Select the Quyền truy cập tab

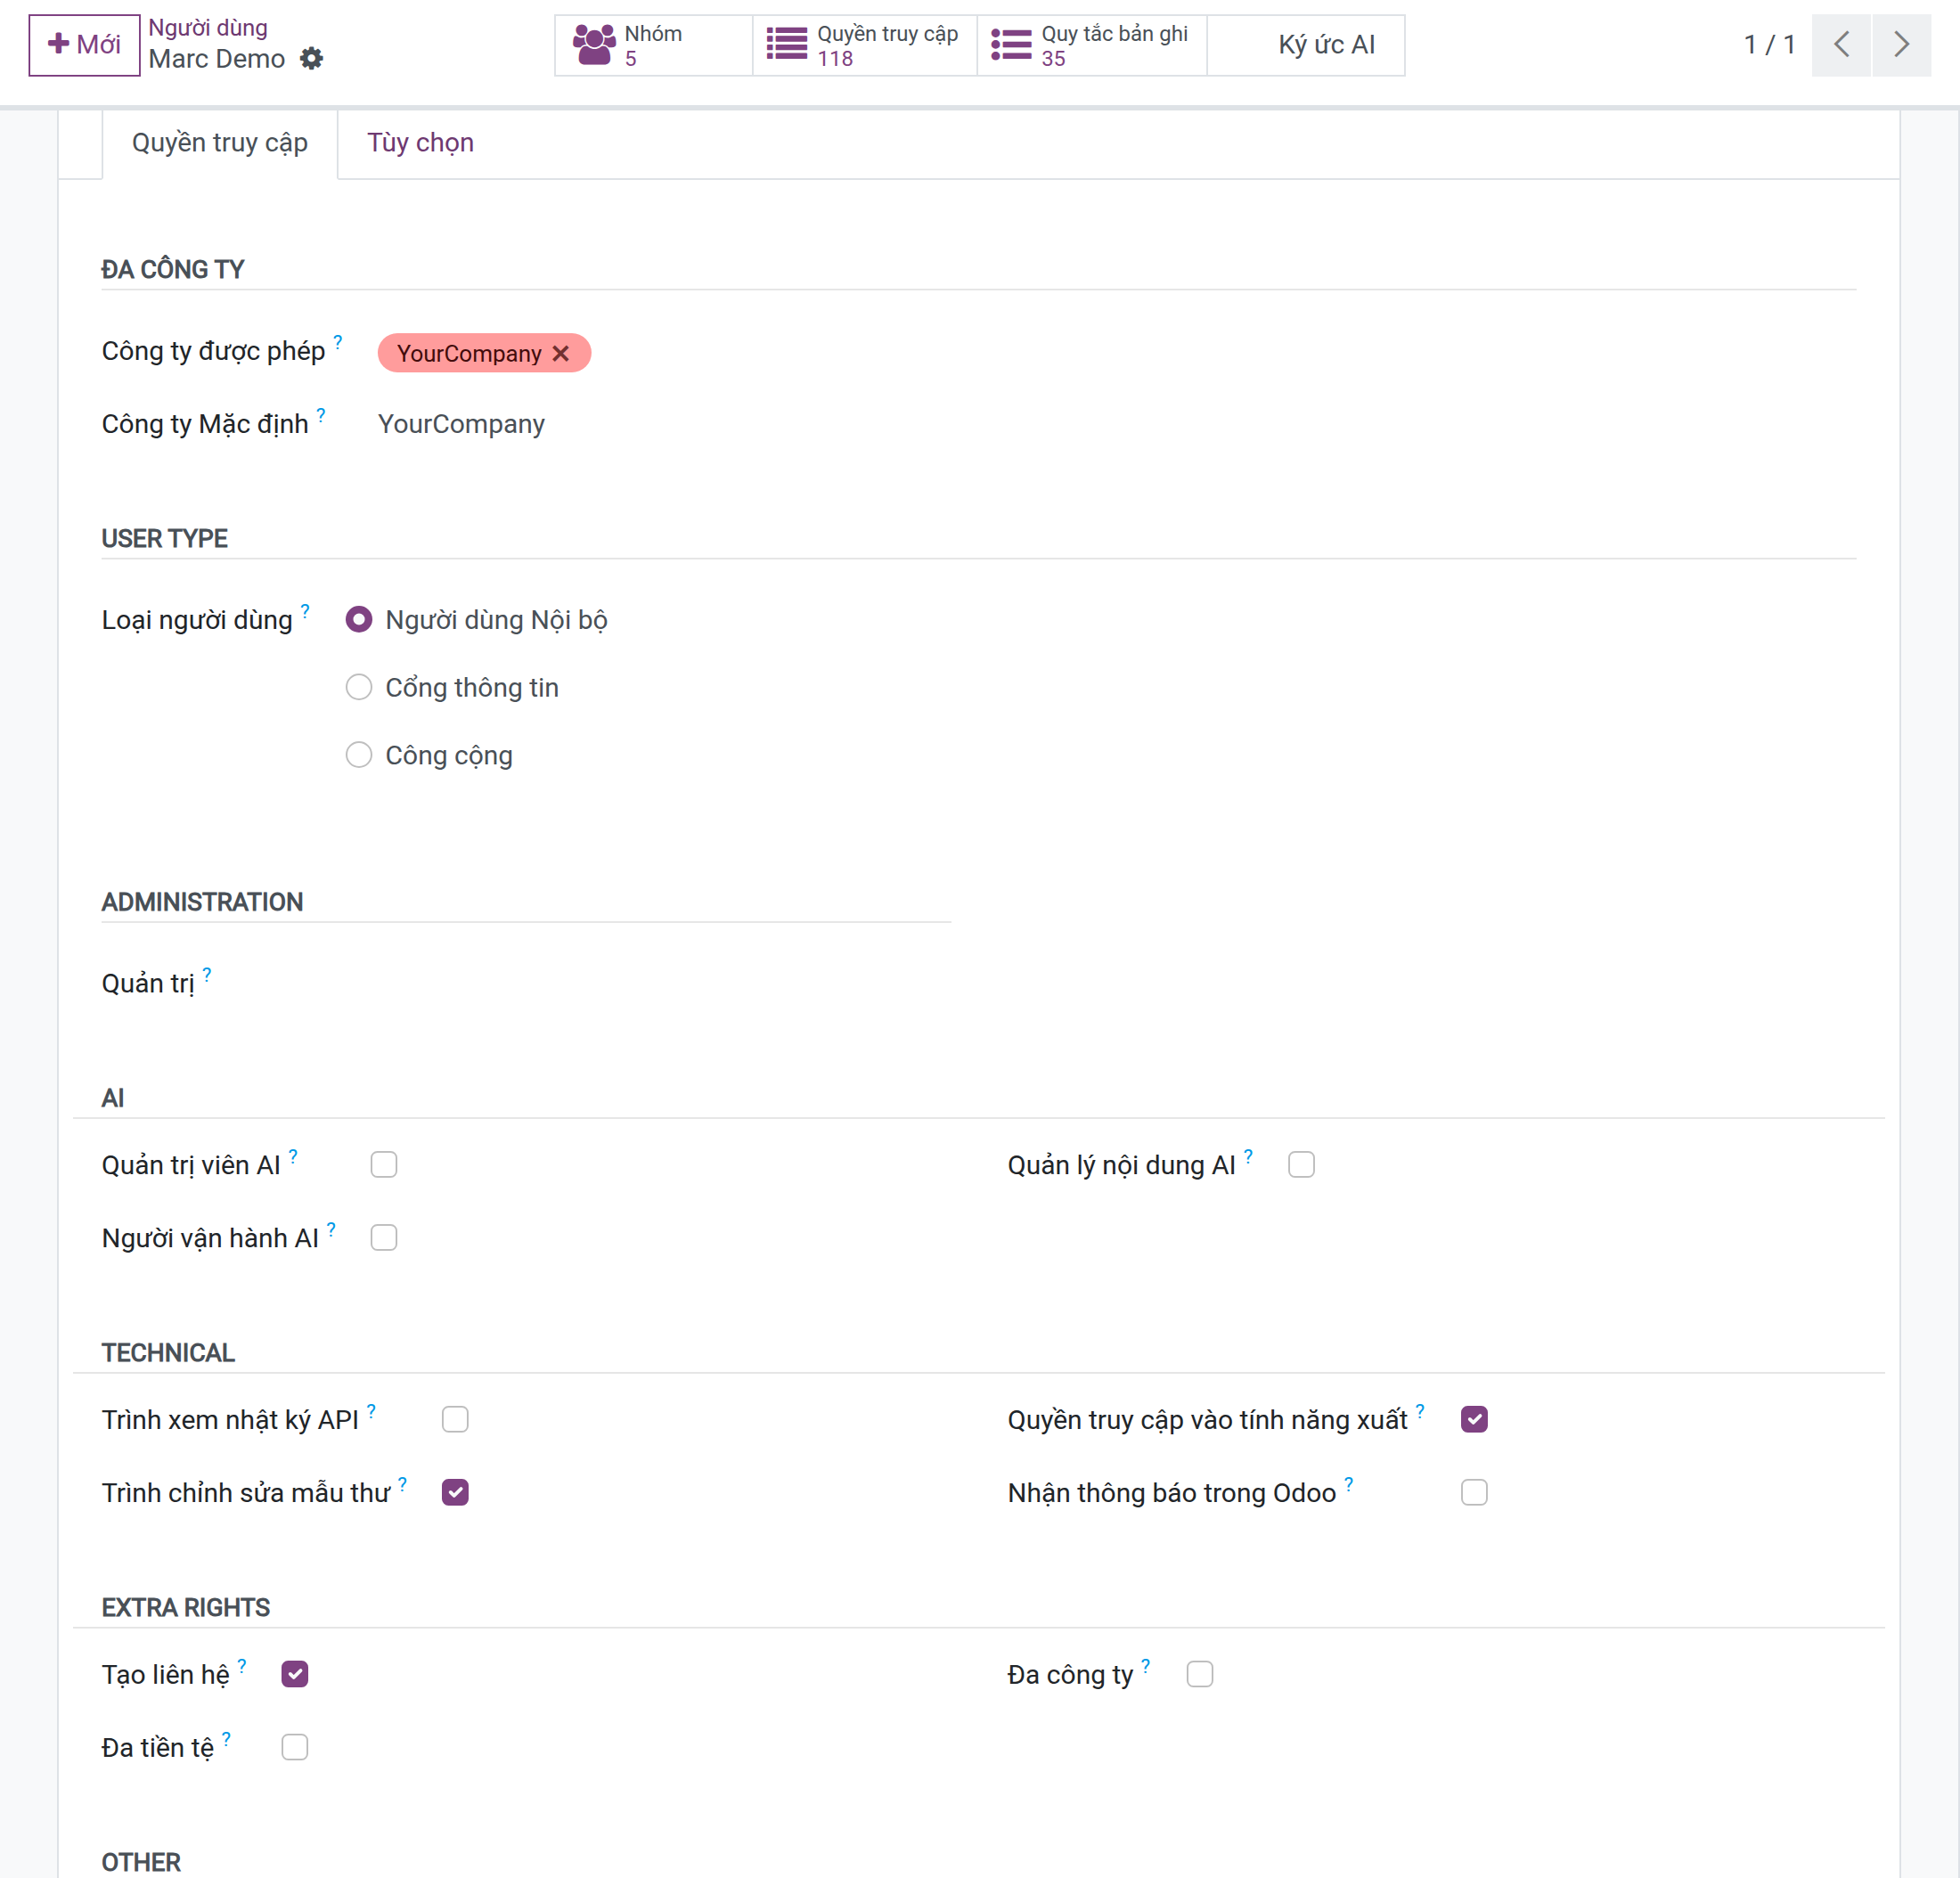point(220,143)
